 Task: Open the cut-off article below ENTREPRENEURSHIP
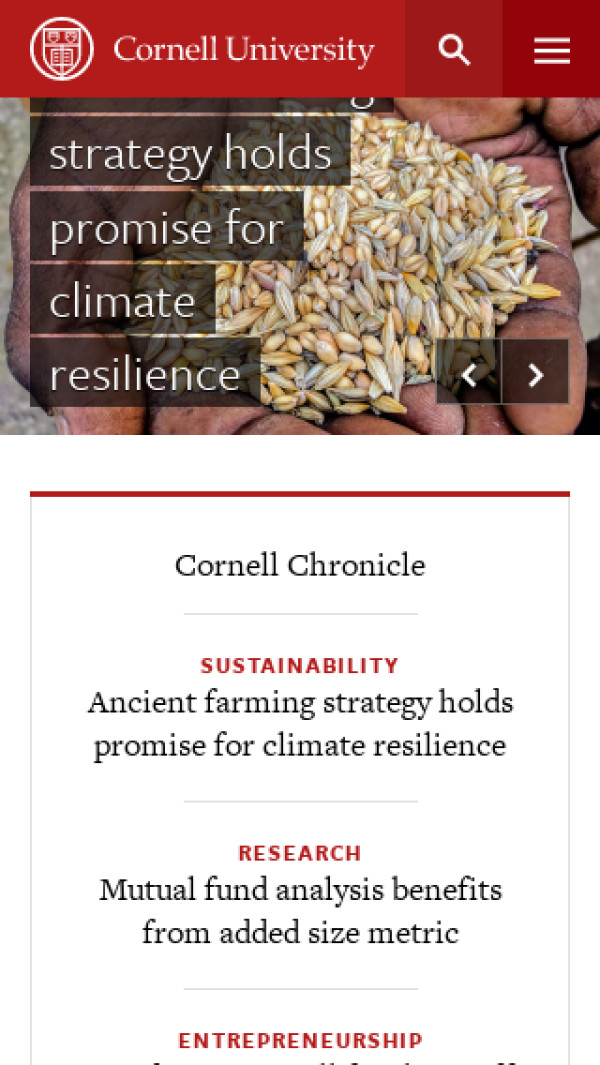(x=300, y=1059)
